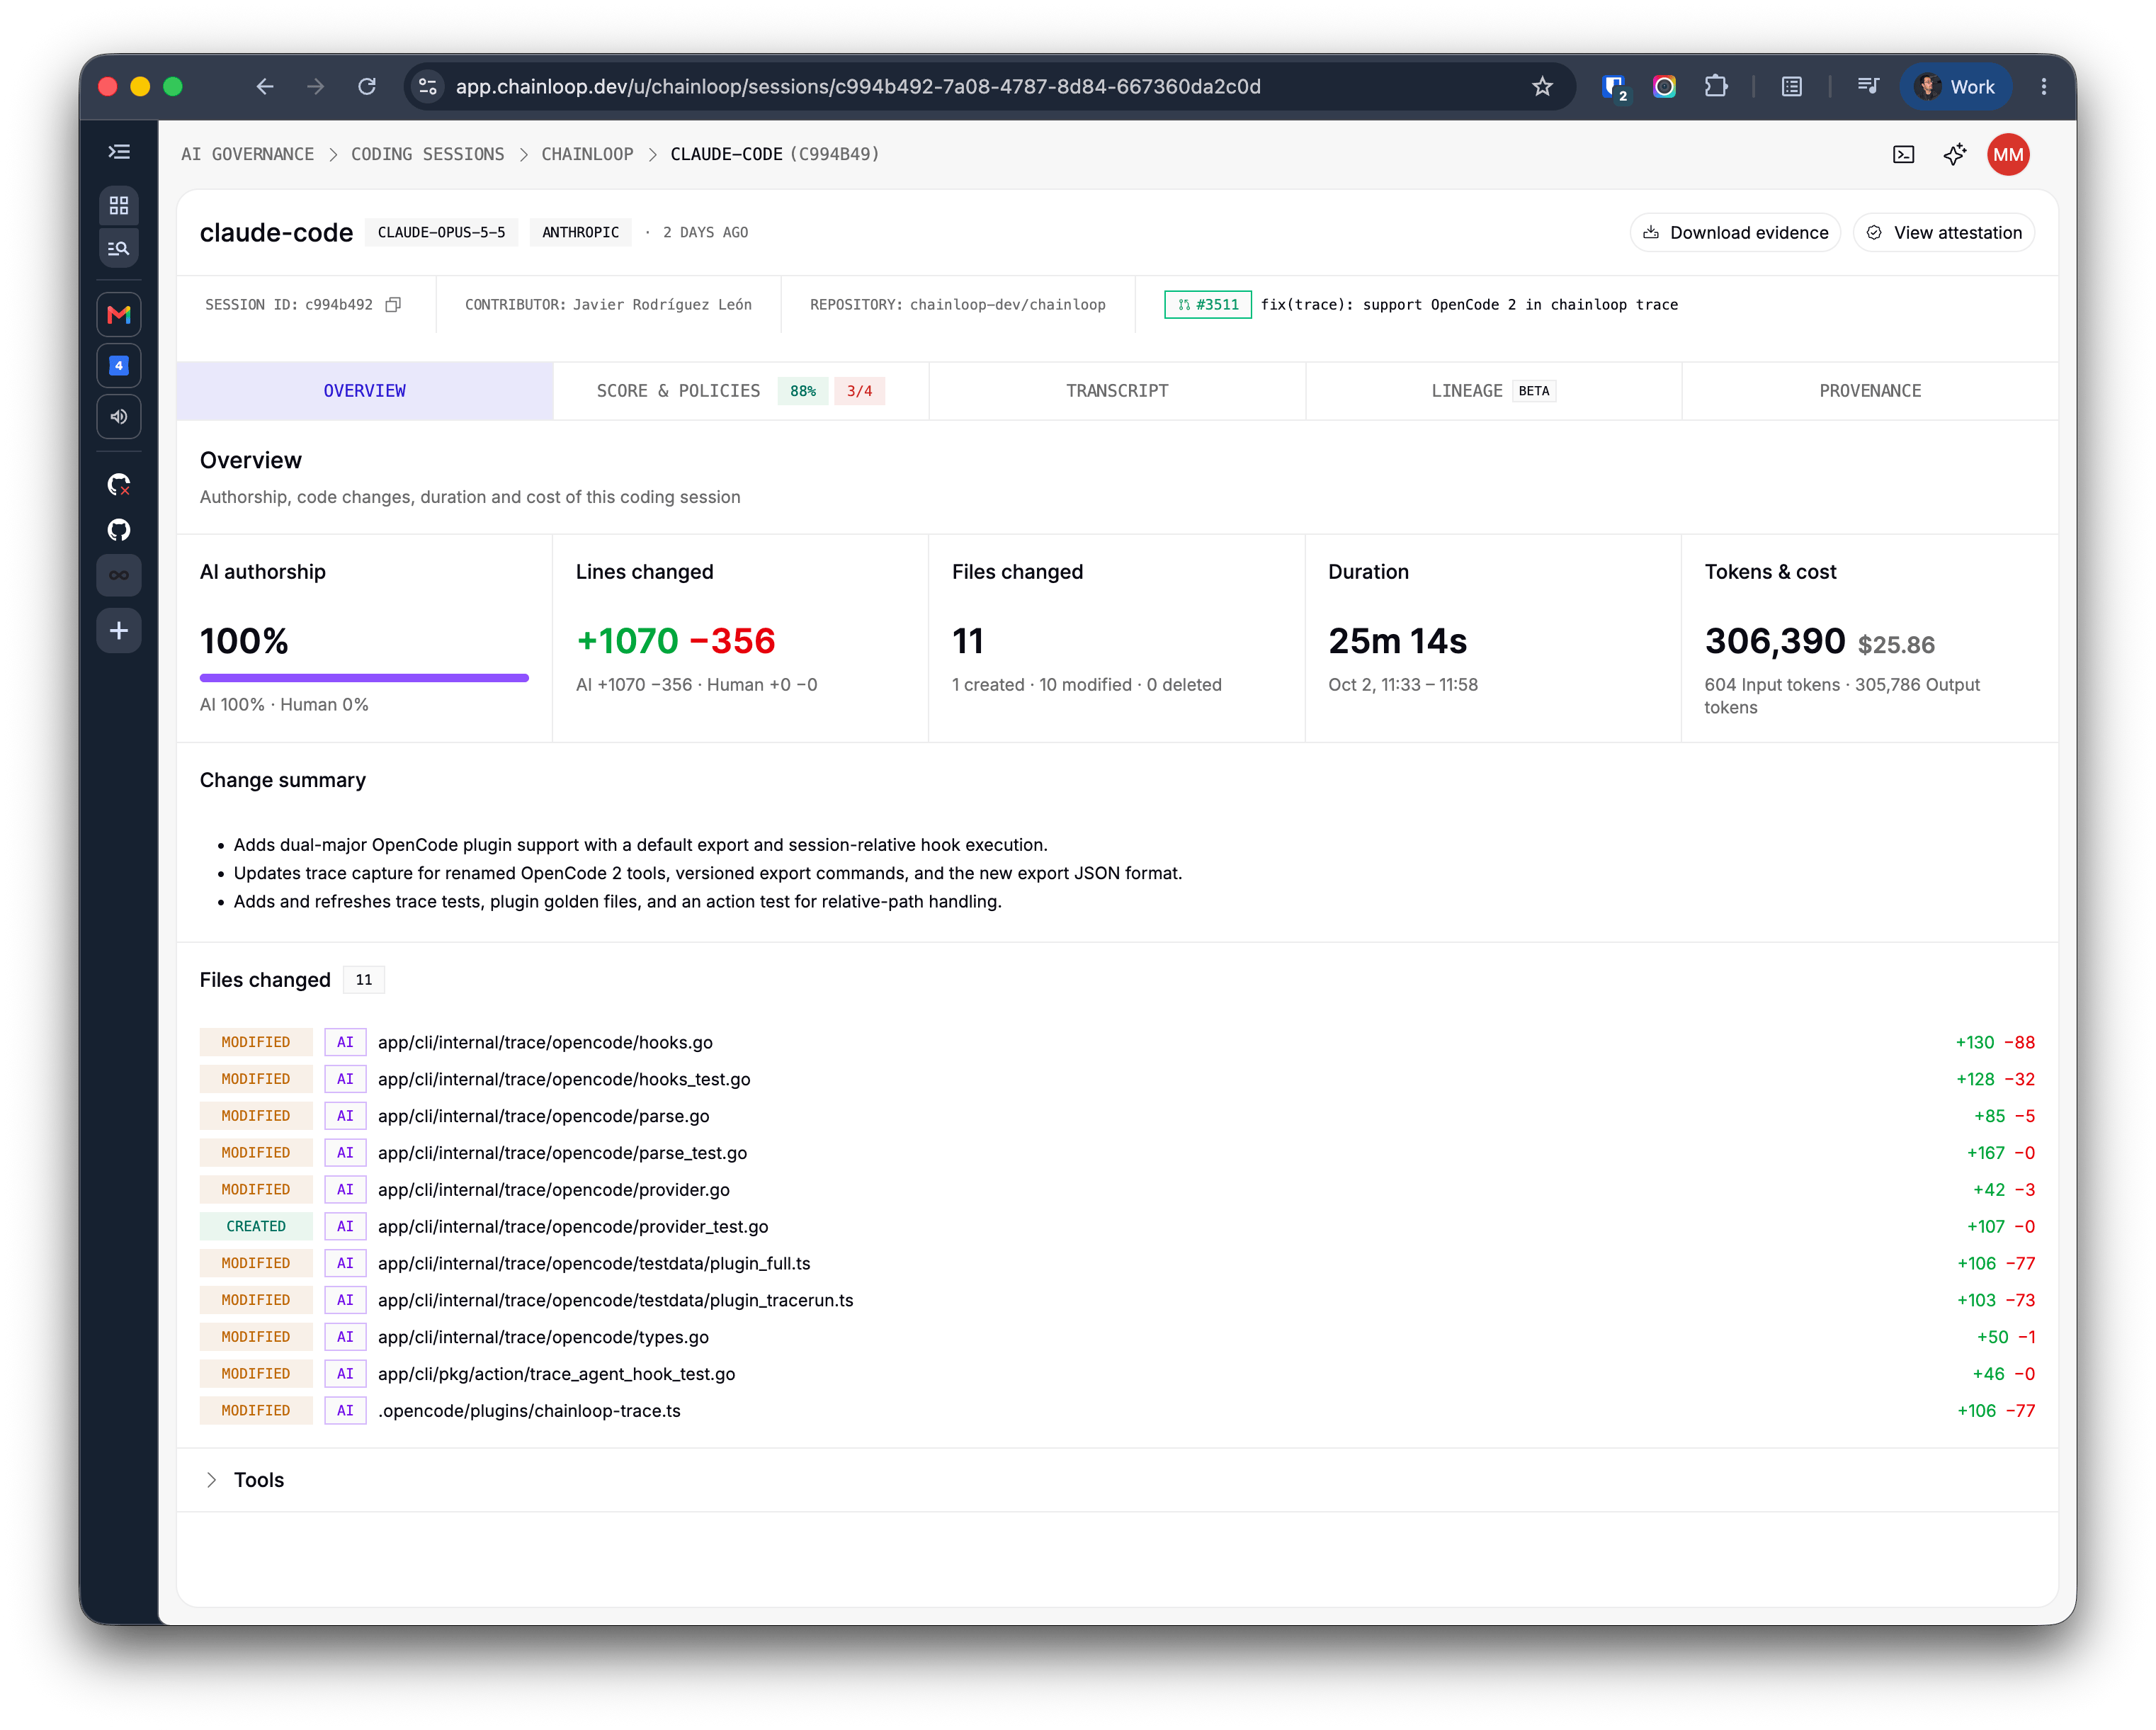This screenshot has height=1730, width=2156.
Task: Copy the session ID c994b492
Action: 393,305
